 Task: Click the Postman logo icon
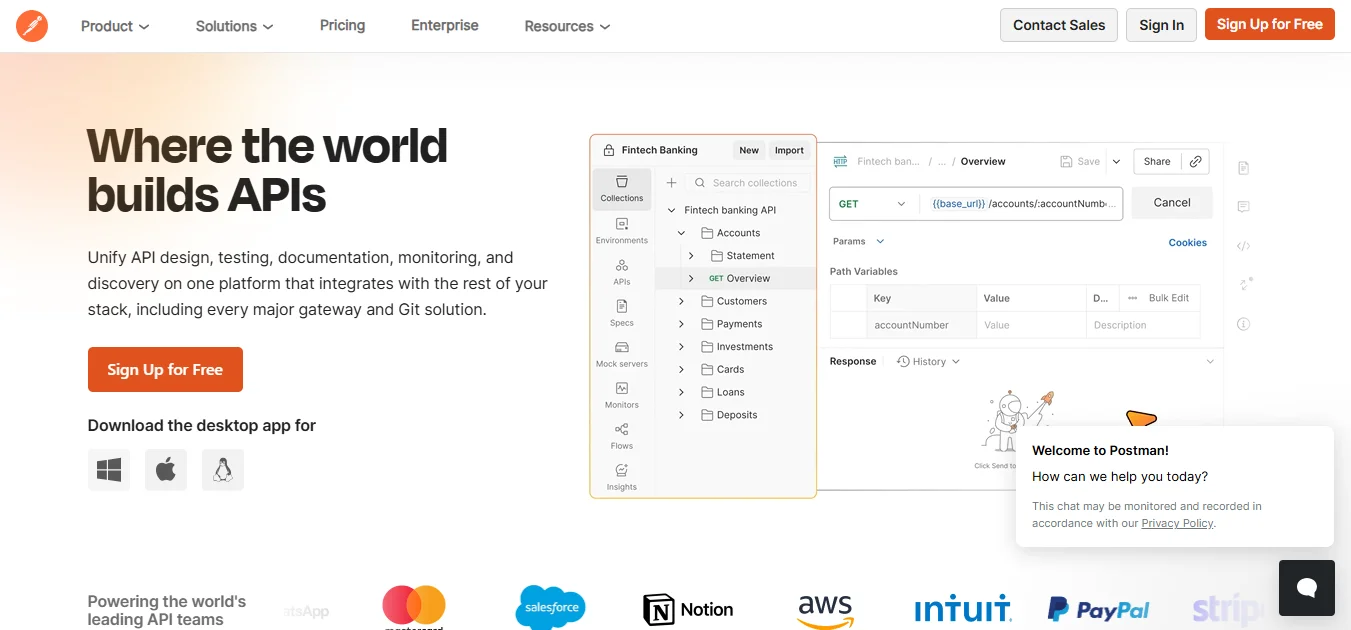point(32,26)
